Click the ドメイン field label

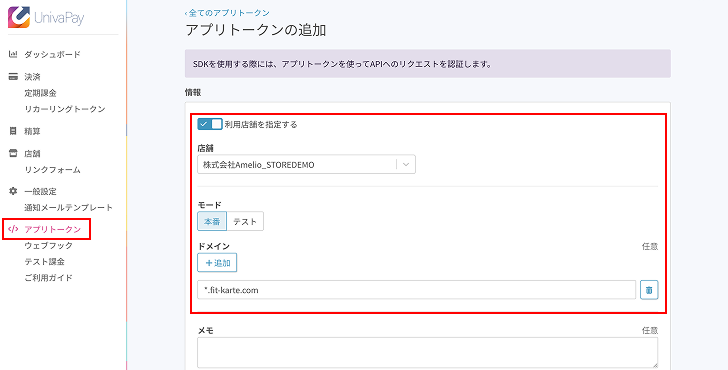pyautogui.click(x=214, y=247)
